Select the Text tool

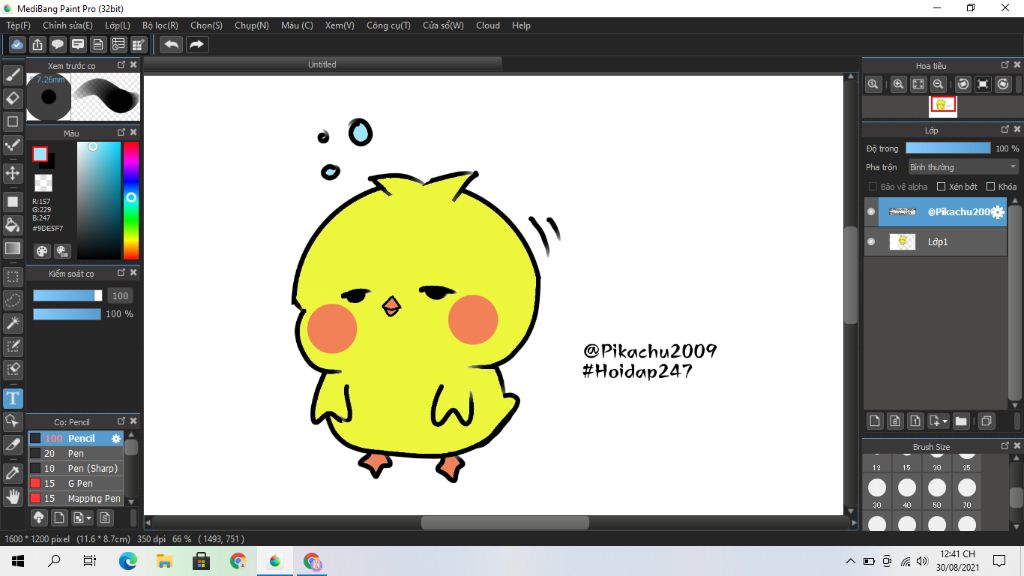coord(12,398)
